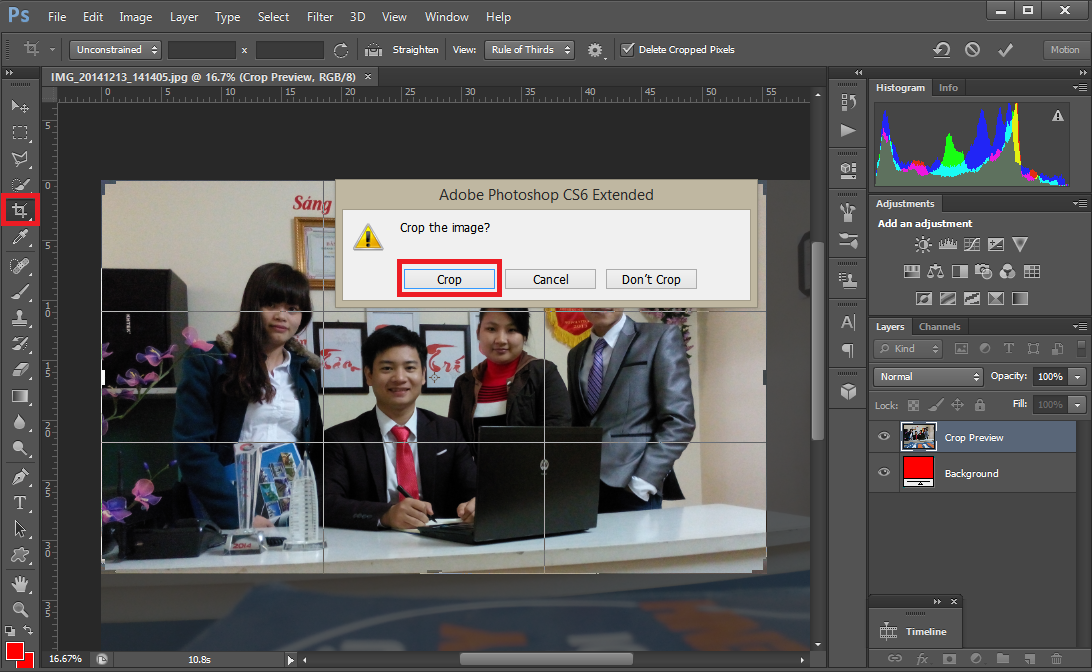Switch to the Channels tab
The width and height of the screenshot is (1092, 672).
939,327
